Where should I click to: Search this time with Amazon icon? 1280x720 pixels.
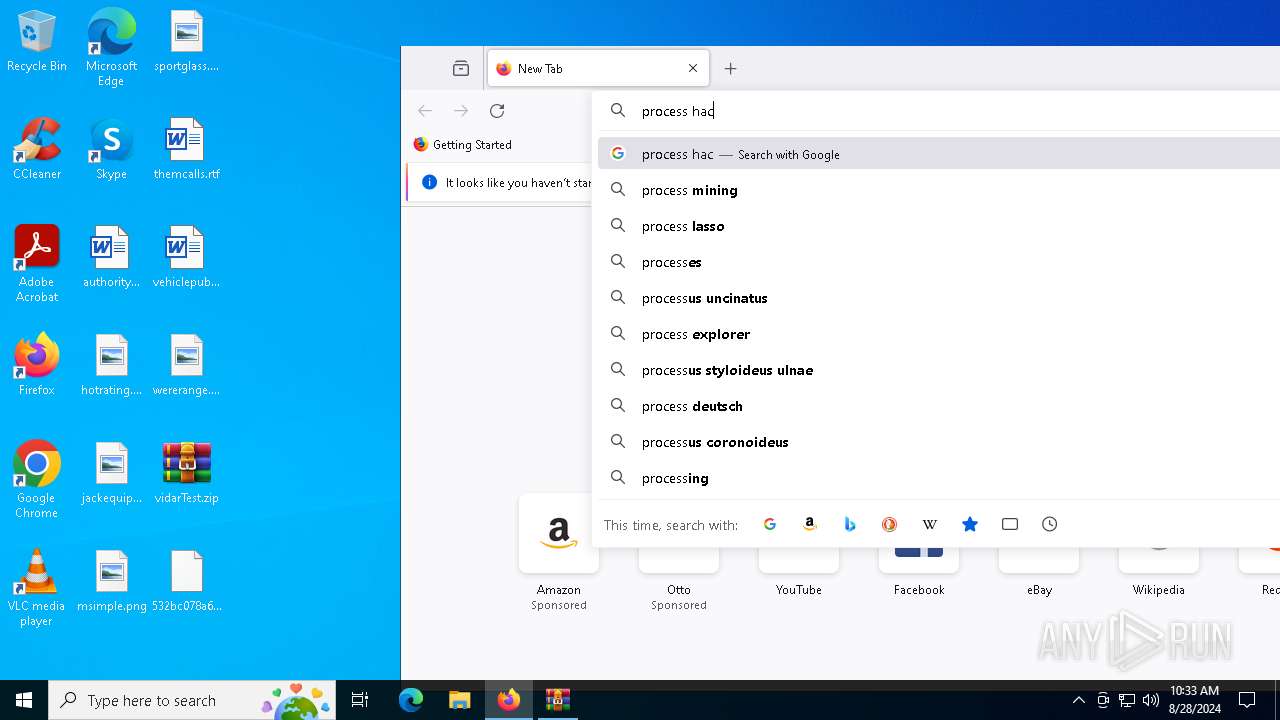[810, 524]
